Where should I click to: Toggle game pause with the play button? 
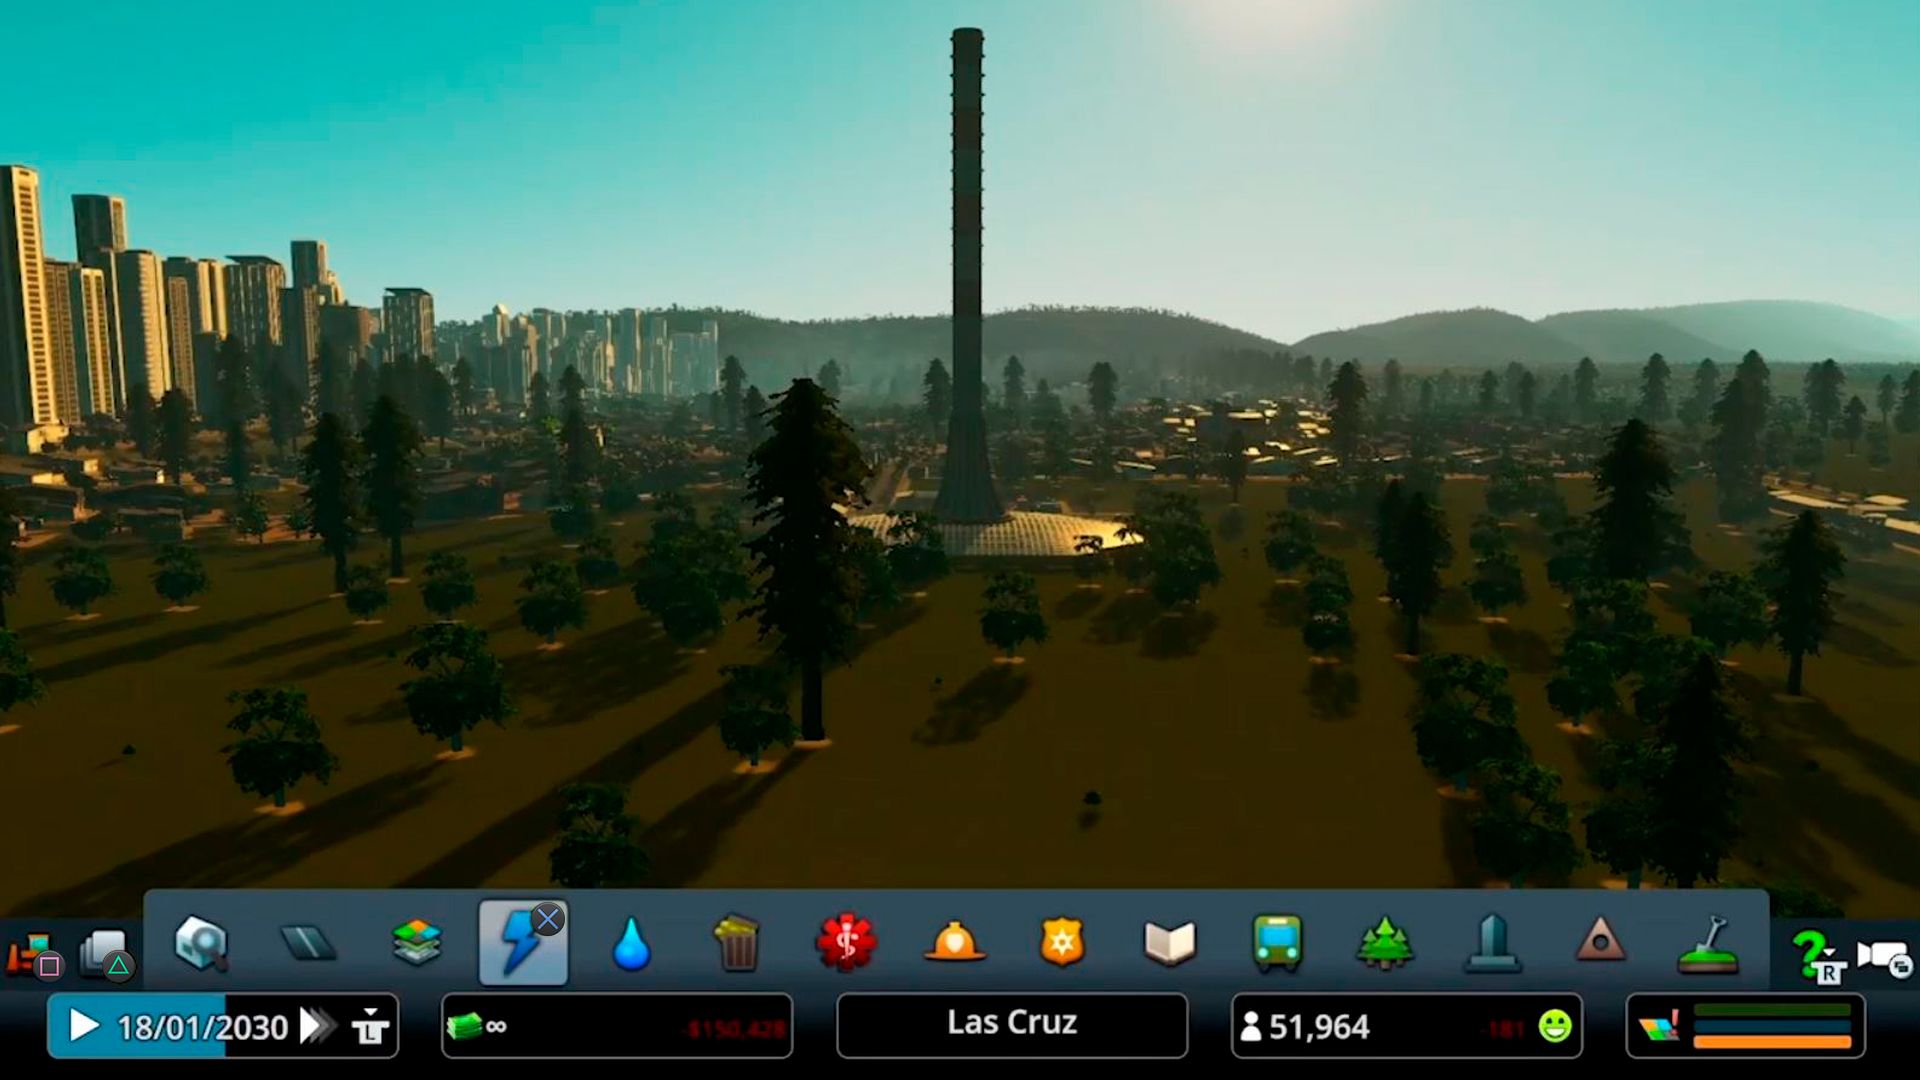(84, 1025)
